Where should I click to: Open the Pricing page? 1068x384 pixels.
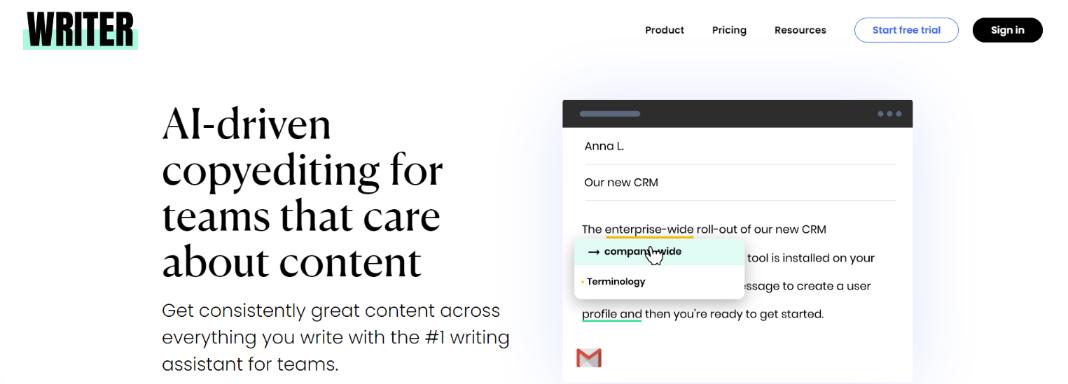pos(729,30)
